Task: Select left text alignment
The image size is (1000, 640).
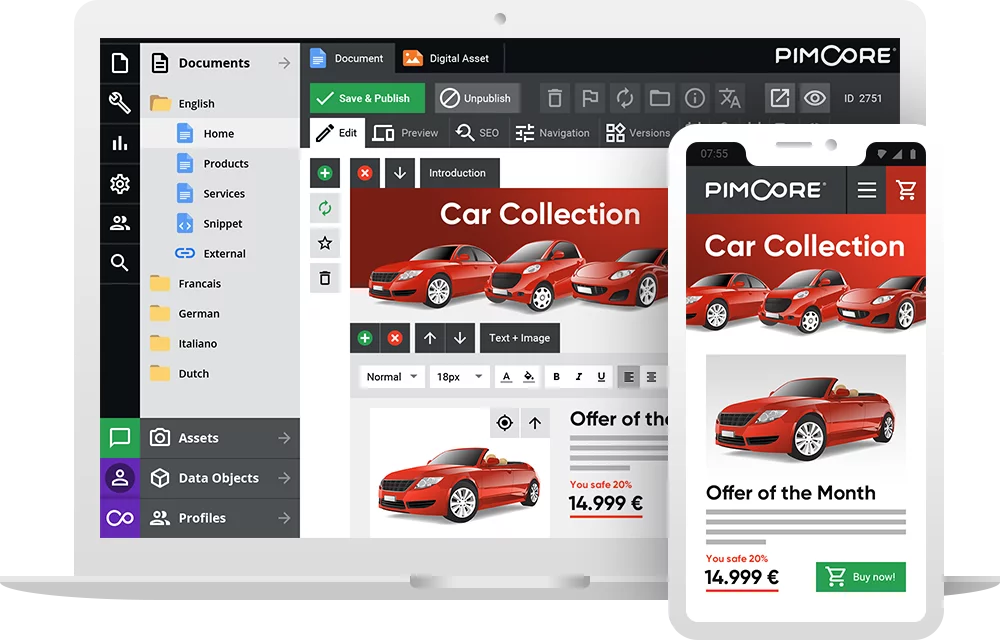Action: pos(629,377)
